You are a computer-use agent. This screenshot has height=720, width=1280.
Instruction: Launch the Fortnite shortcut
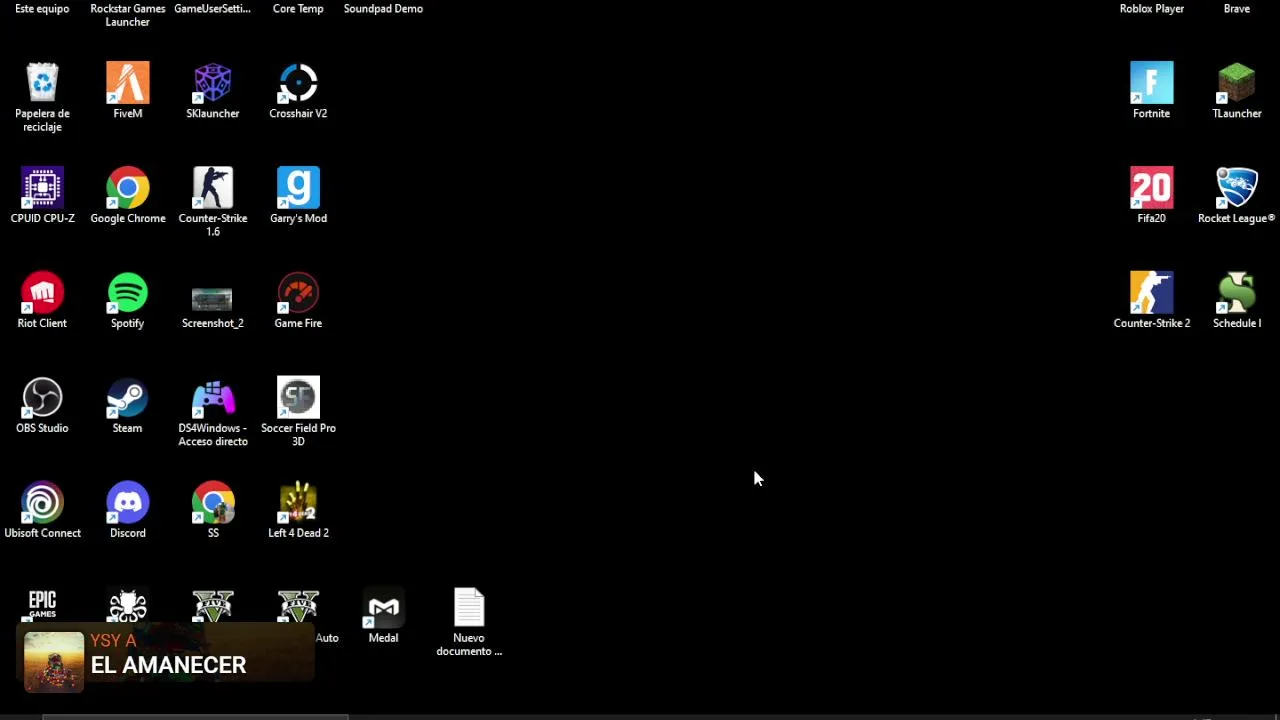tap(1151, 83)
